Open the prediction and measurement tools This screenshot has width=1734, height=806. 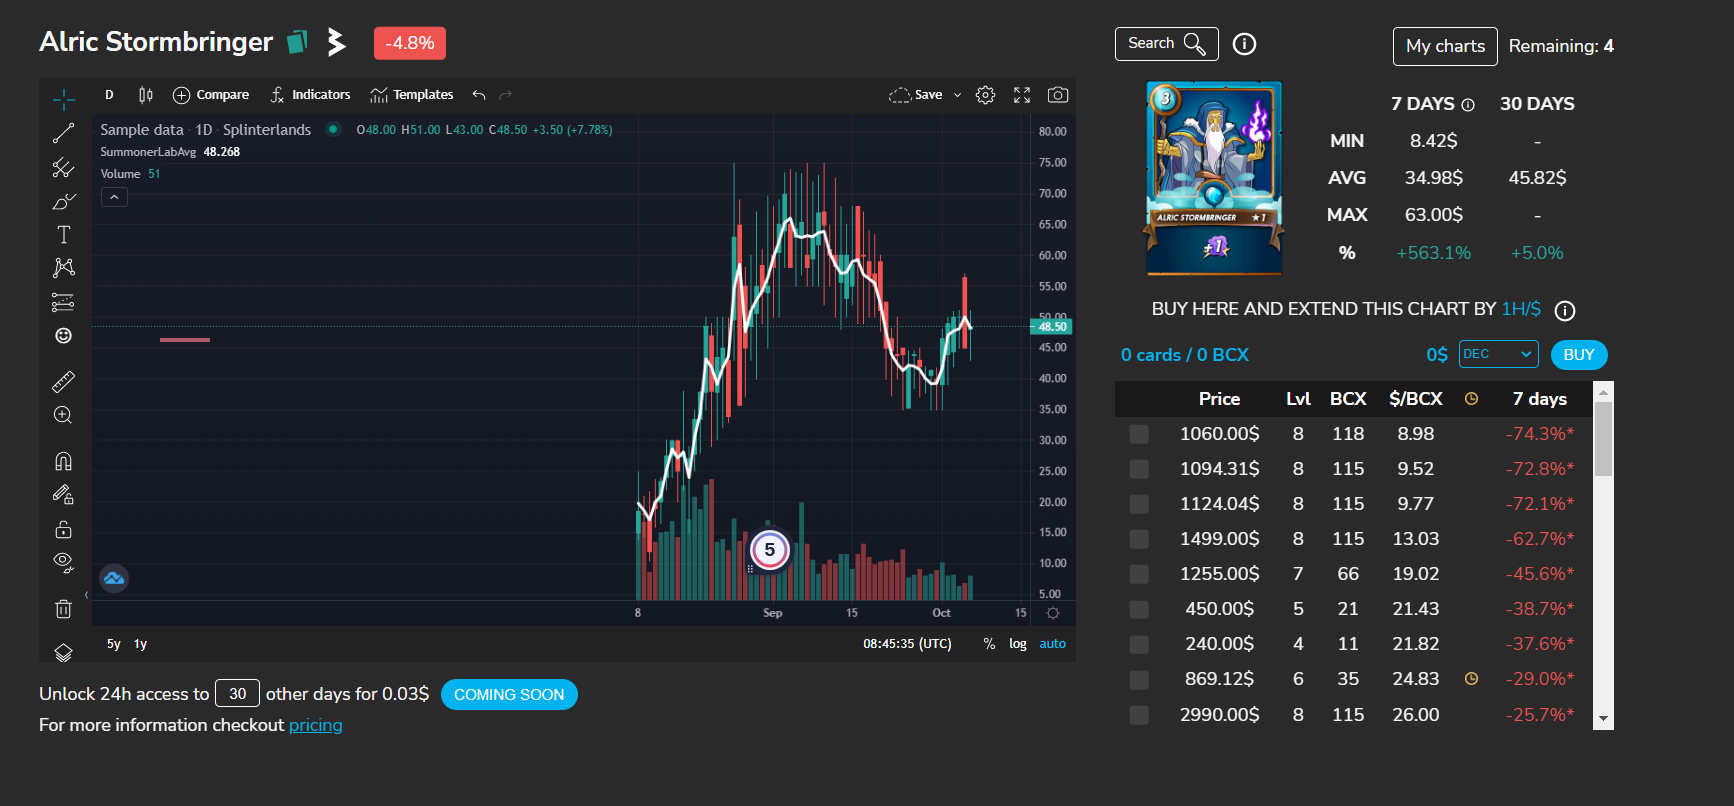(63, 302)
